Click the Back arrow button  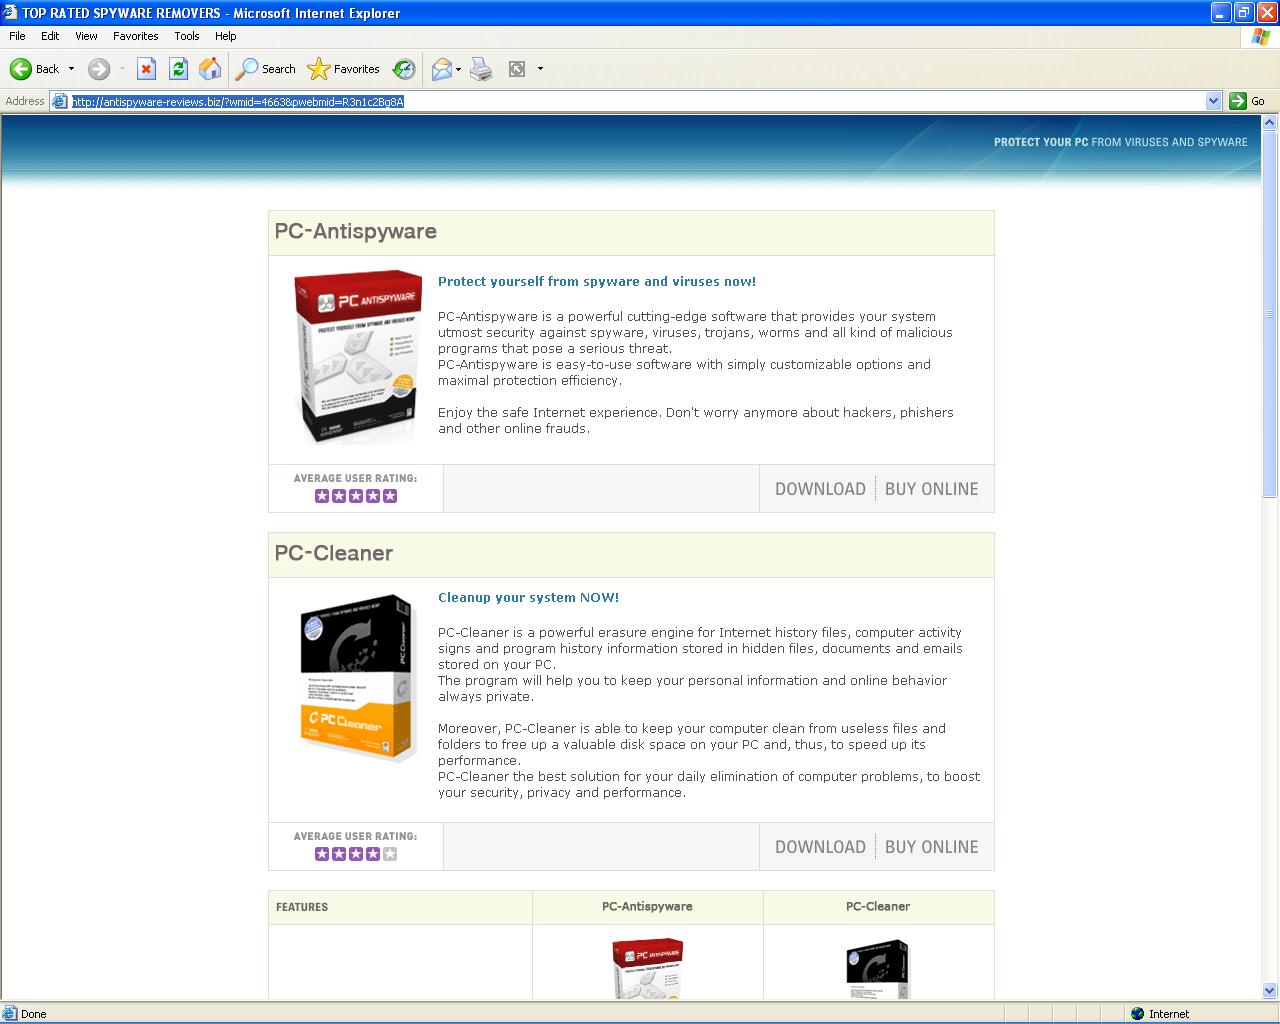34,69
